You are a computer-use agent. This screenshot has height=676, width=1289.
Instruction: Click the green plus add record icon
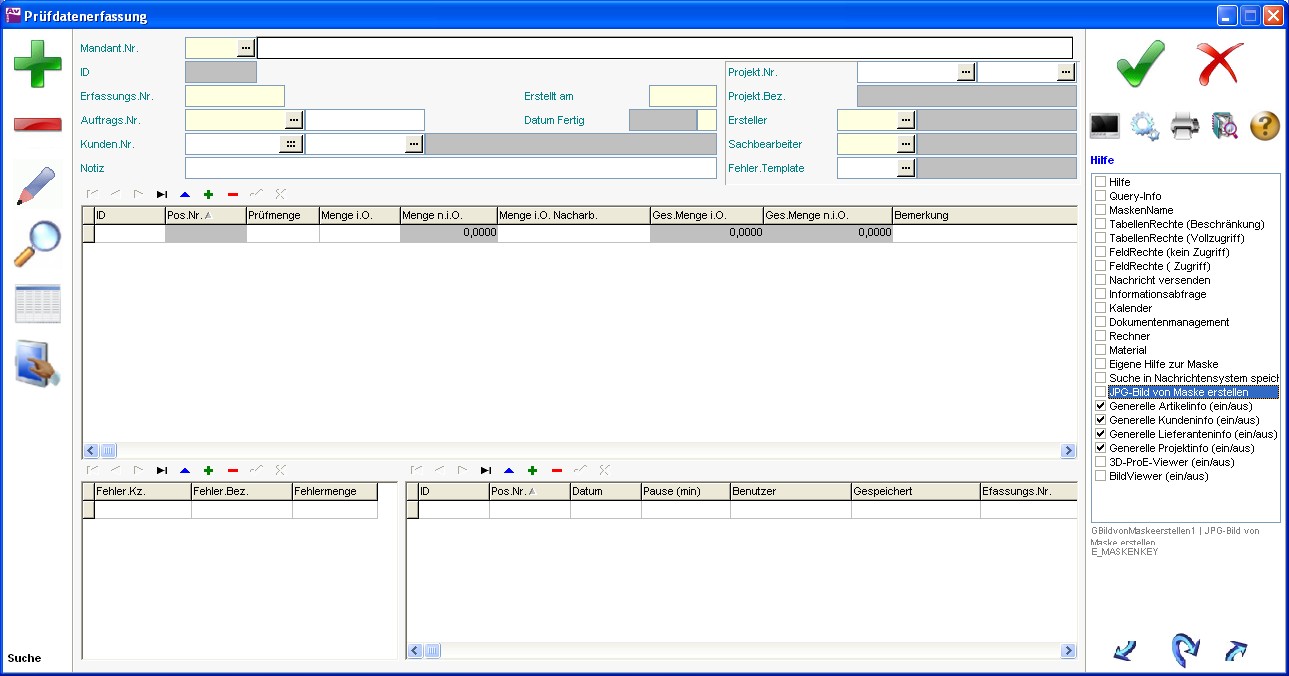tap(37, 64)
